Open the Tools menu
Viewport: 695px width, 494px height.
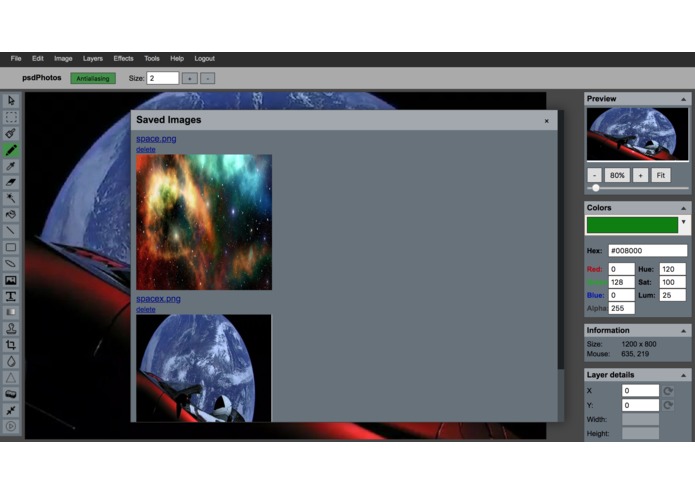pos(152,58)
